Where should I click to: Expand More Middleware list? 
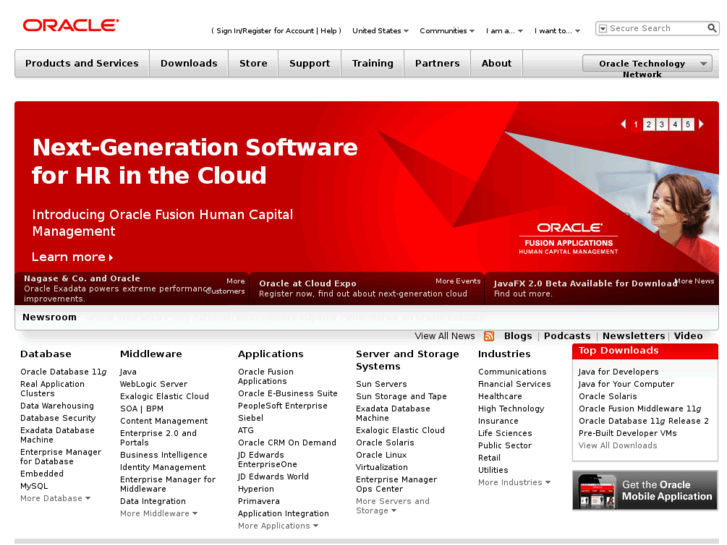(159, 513)
